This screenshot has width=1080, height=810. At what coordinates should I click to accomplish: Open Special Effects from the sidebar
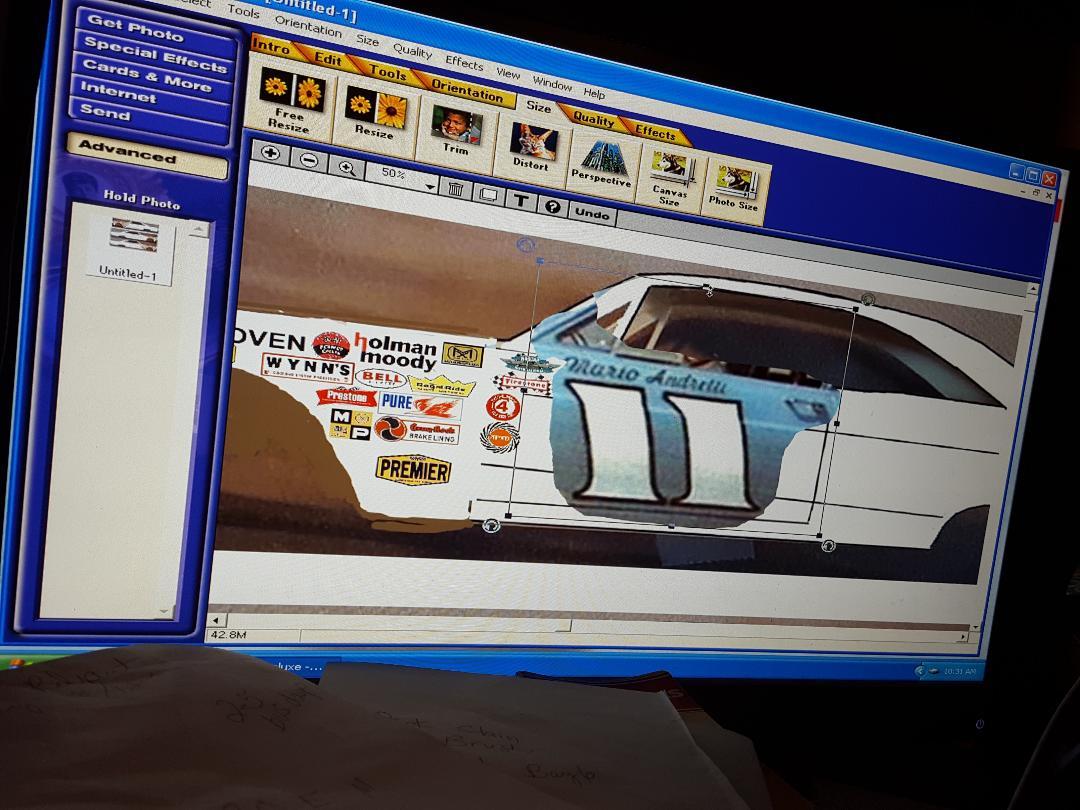click(x=154, y=54)
